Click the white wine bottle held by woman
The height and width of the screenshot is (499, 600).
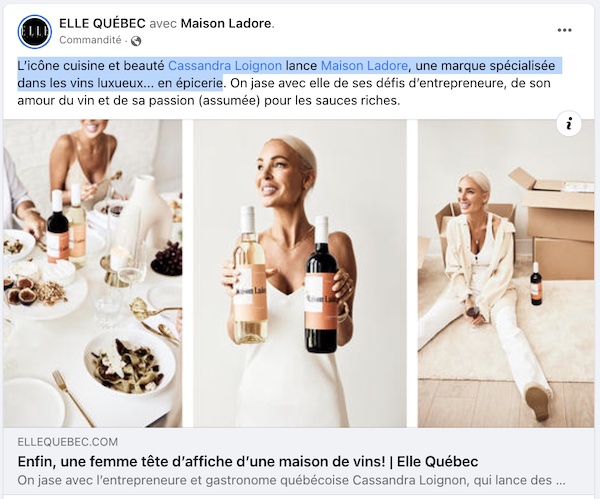249,274
